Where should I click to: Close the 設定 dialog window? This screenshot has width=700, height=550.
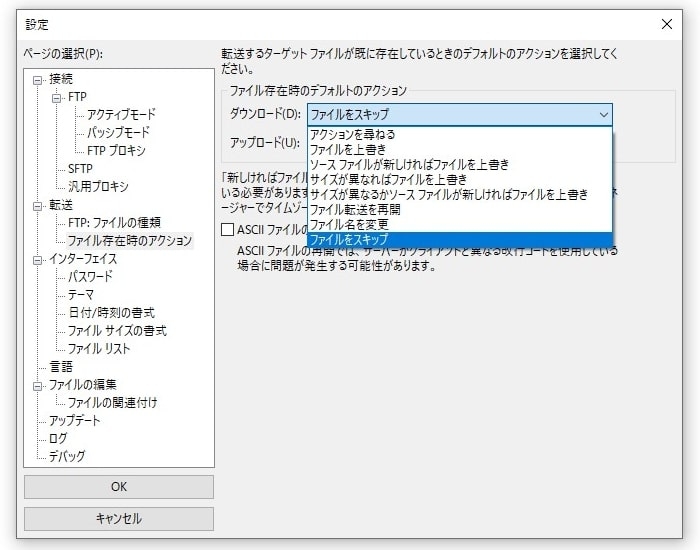667,23
